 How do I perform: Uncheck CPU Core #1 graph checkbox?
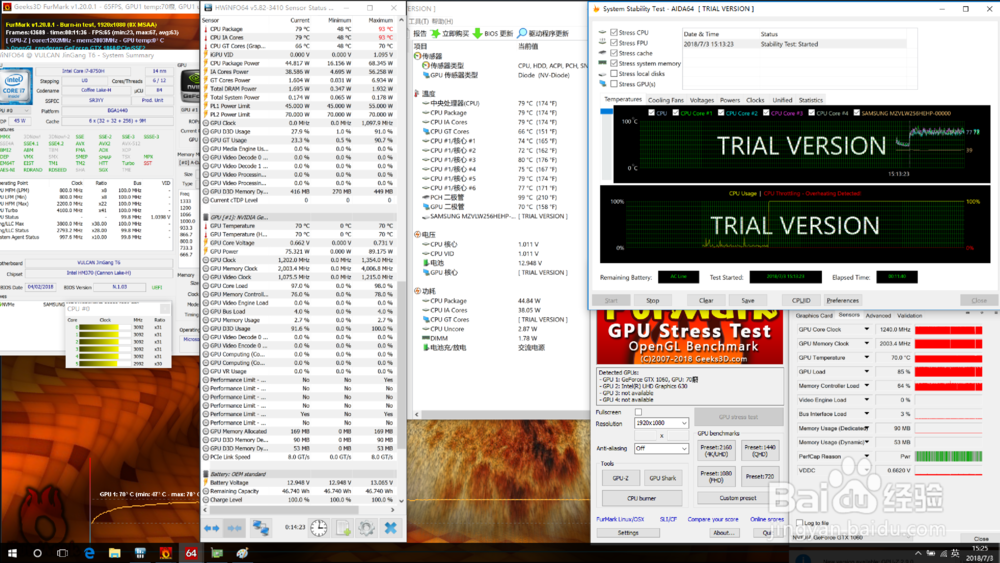(x=675, y=113)
